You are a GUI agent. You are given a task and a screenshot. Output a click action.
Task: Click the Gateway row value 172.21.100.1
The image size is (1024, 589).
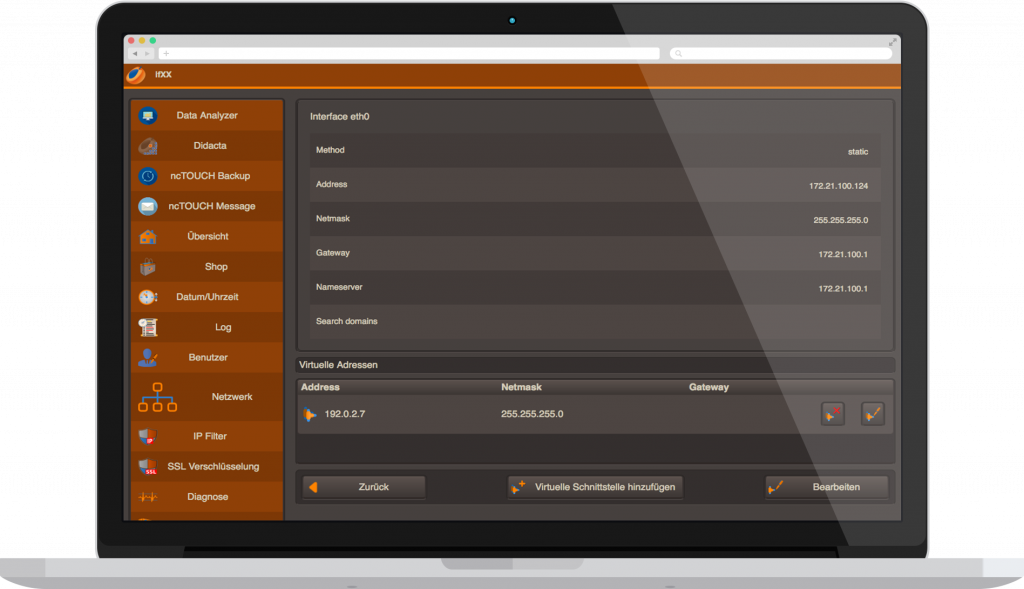pyautogui.click(x=843, y=255)
